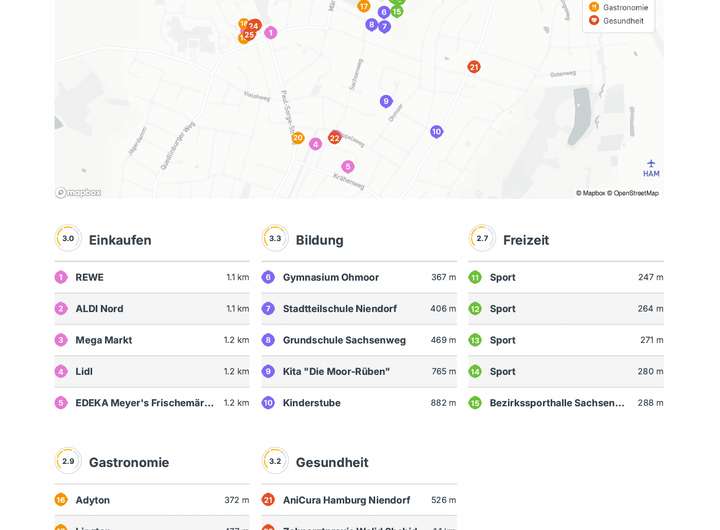Click pink map marker 1 on map
Viewport: 720px width, 530px height.
click(x=270, y=33)
